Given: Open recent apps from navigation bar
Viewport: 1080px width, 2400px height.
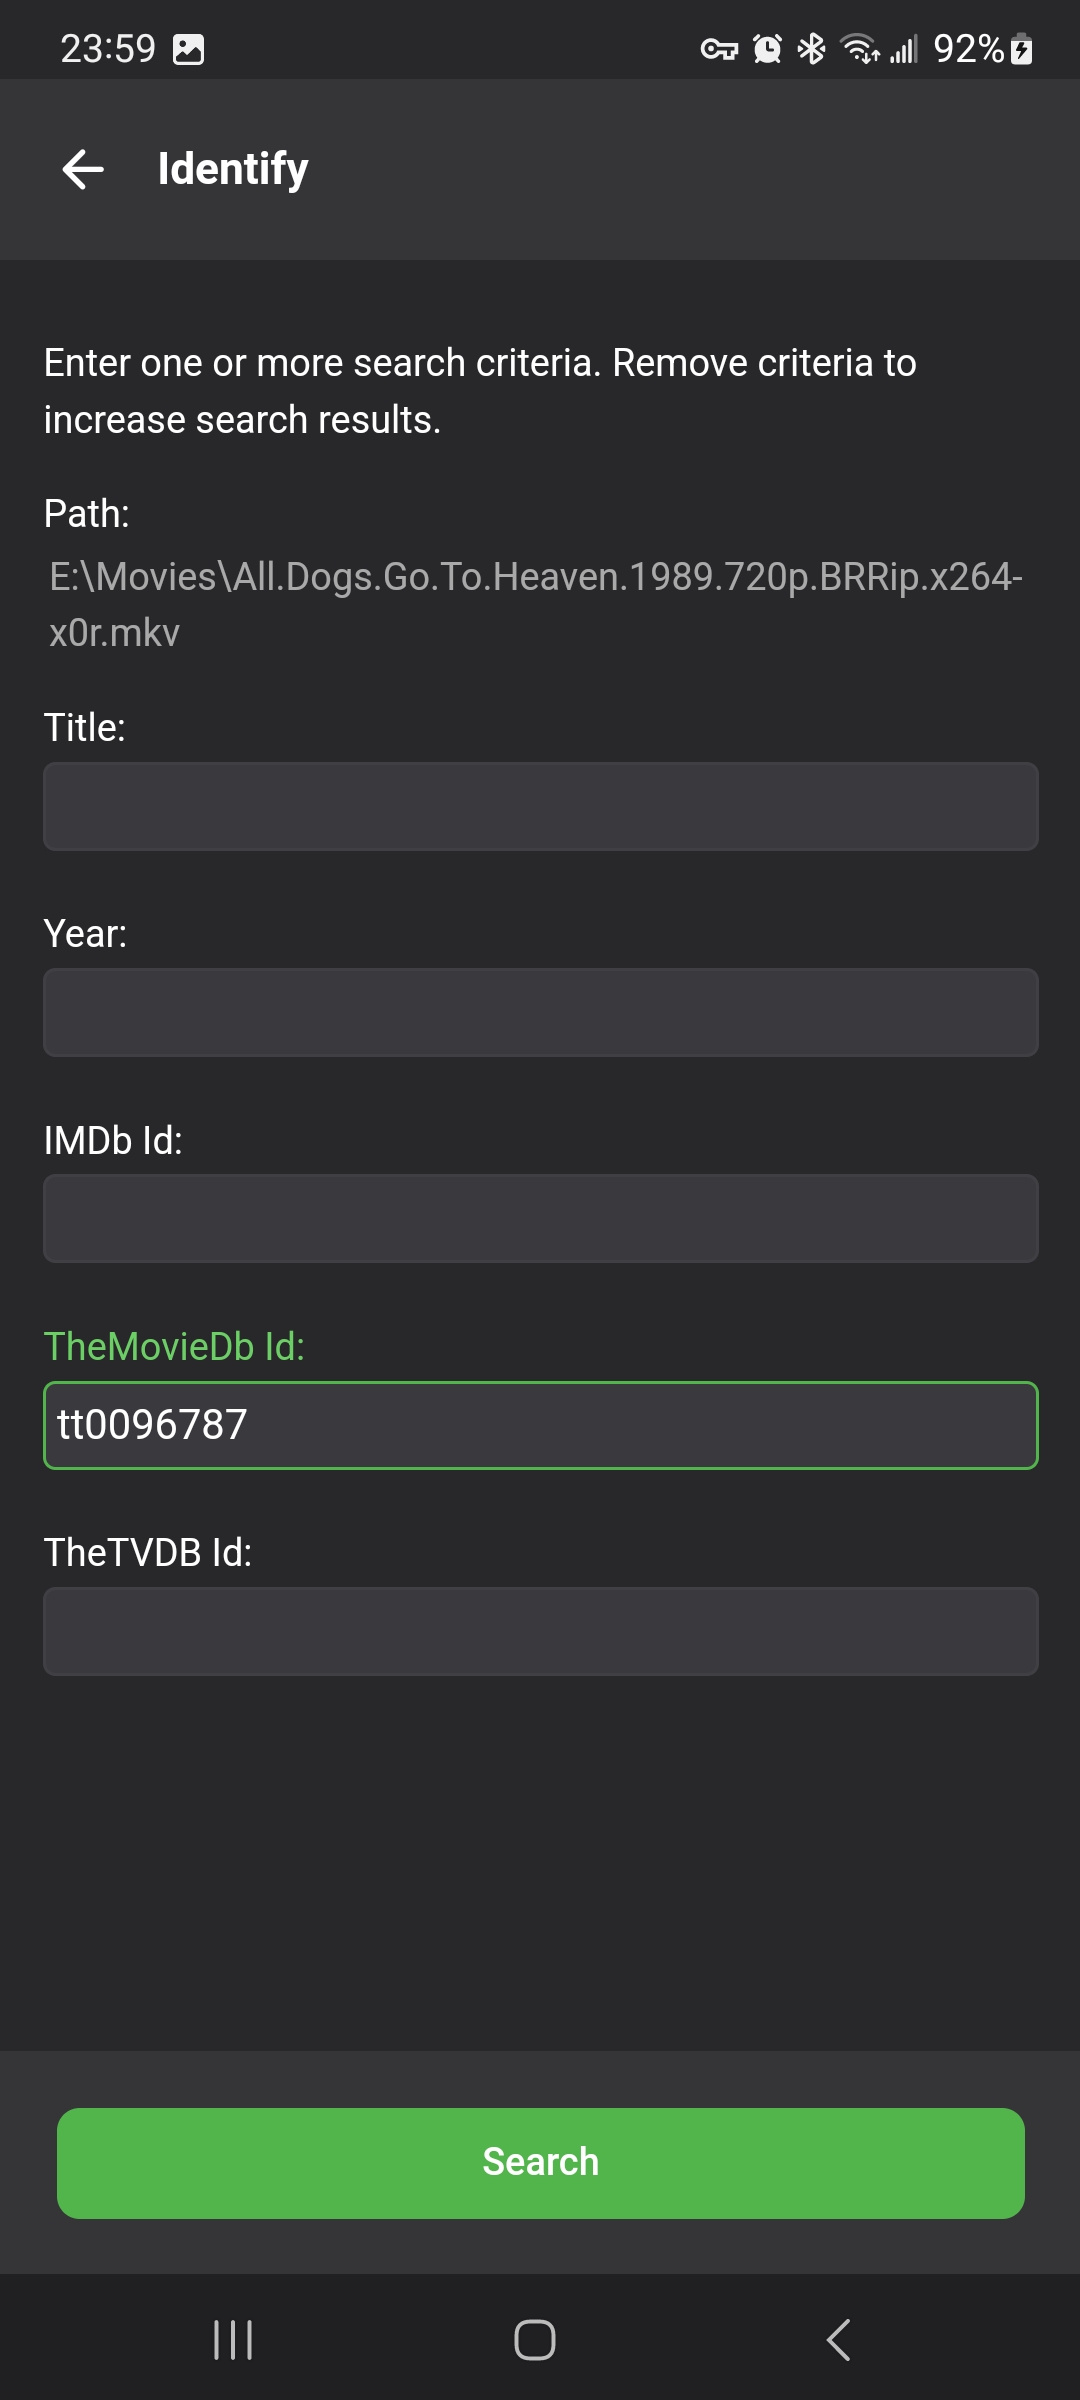Looking at the screenshot, I should point(233,2340).
